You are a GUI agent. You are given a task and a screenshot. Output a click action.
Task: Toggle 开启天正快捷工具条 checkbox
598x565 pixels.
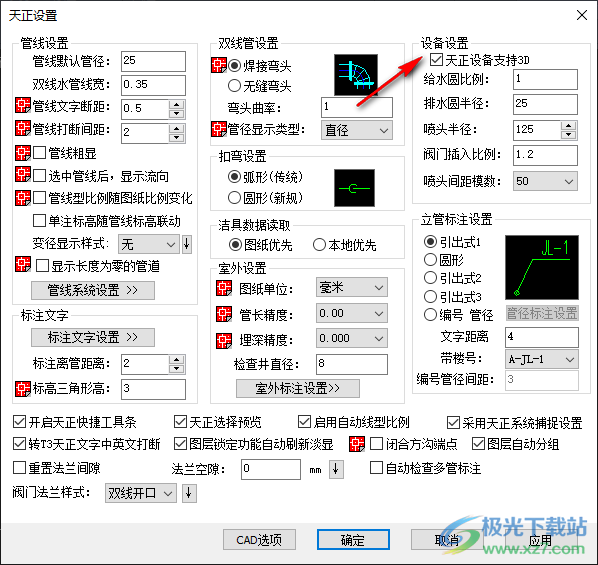coord(19,422)
